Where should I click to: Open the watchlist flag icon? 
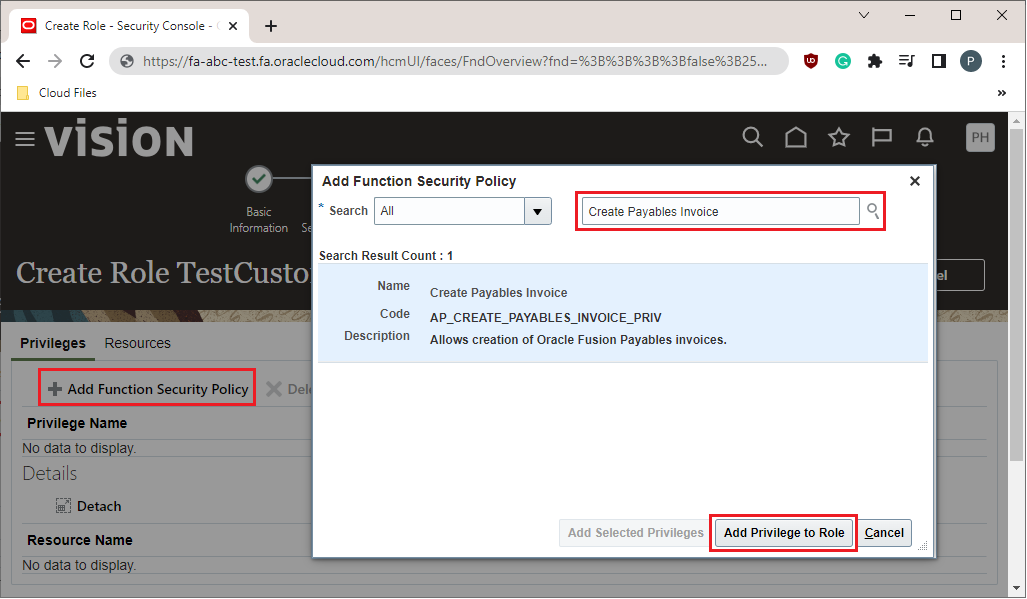(882, 137)
